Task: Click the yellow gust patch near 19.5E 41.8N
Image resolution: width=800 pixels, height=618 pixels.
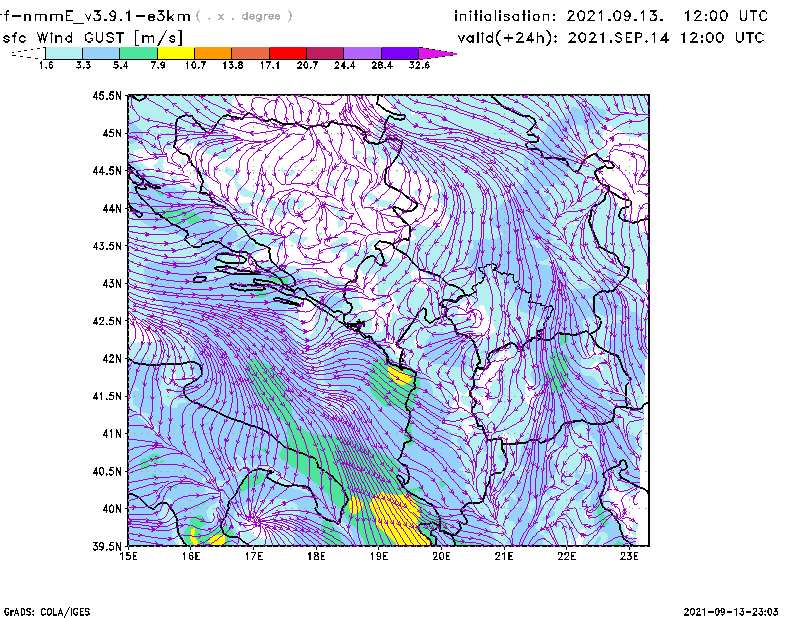Action: pos(399,376)
